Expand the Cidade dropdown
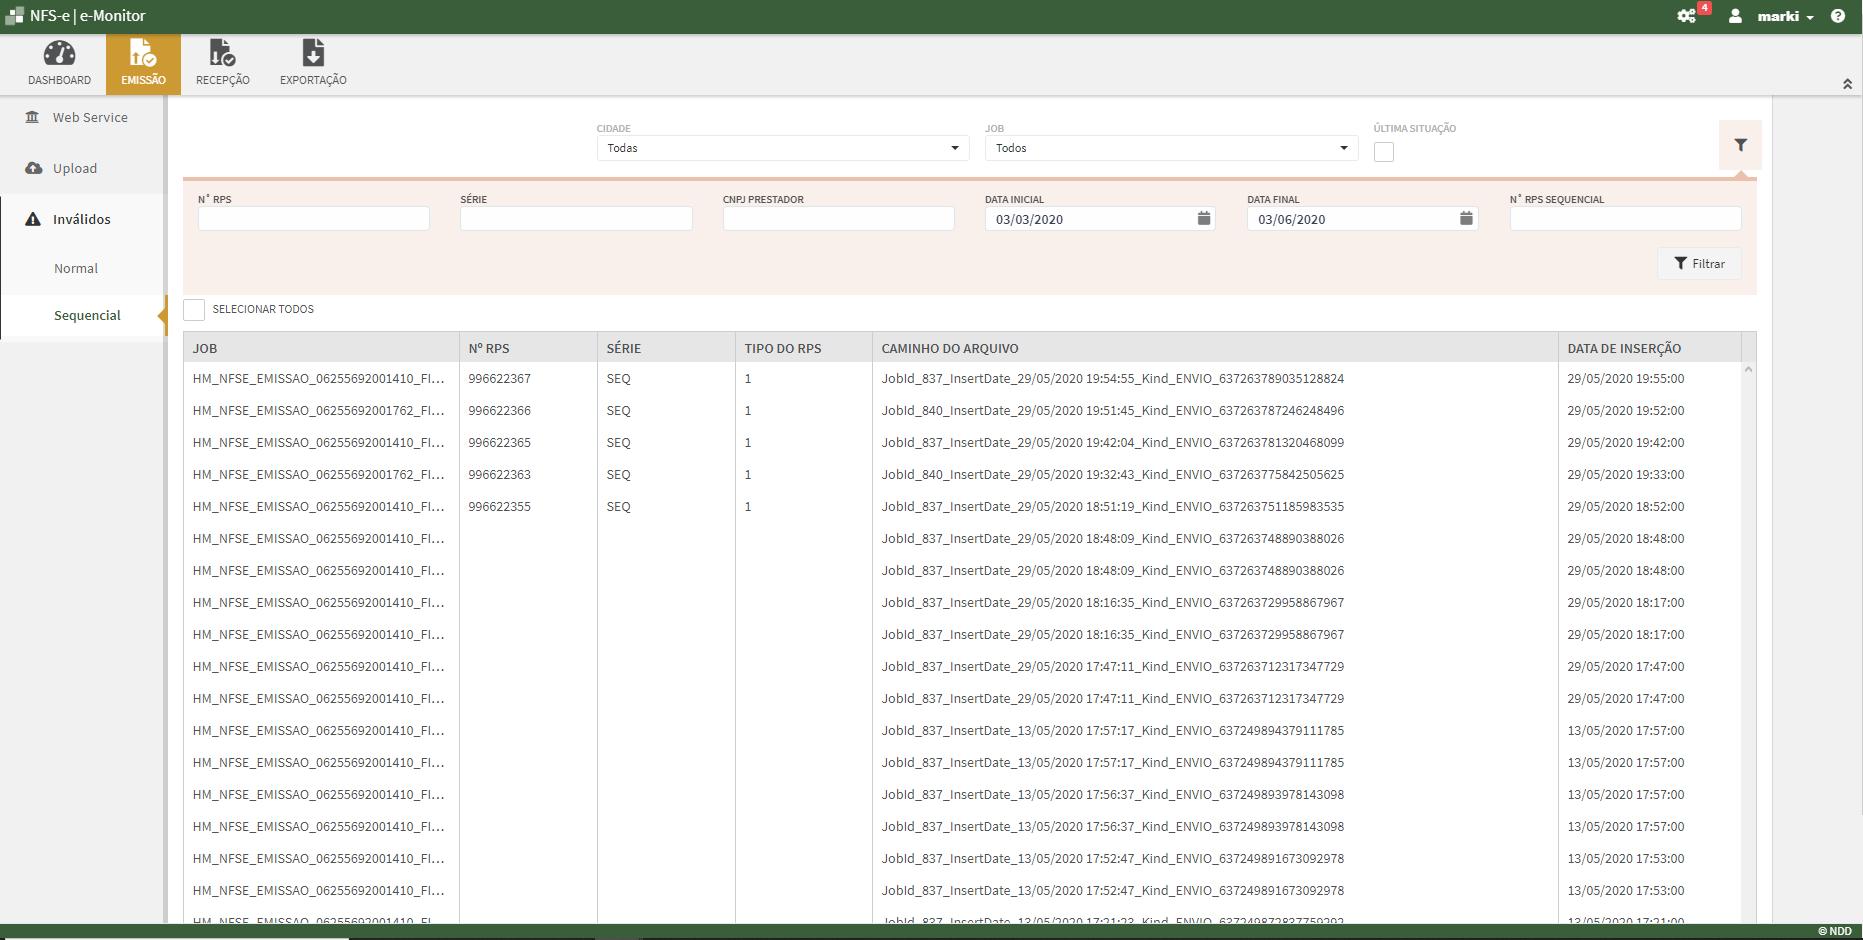 point(783,148)
